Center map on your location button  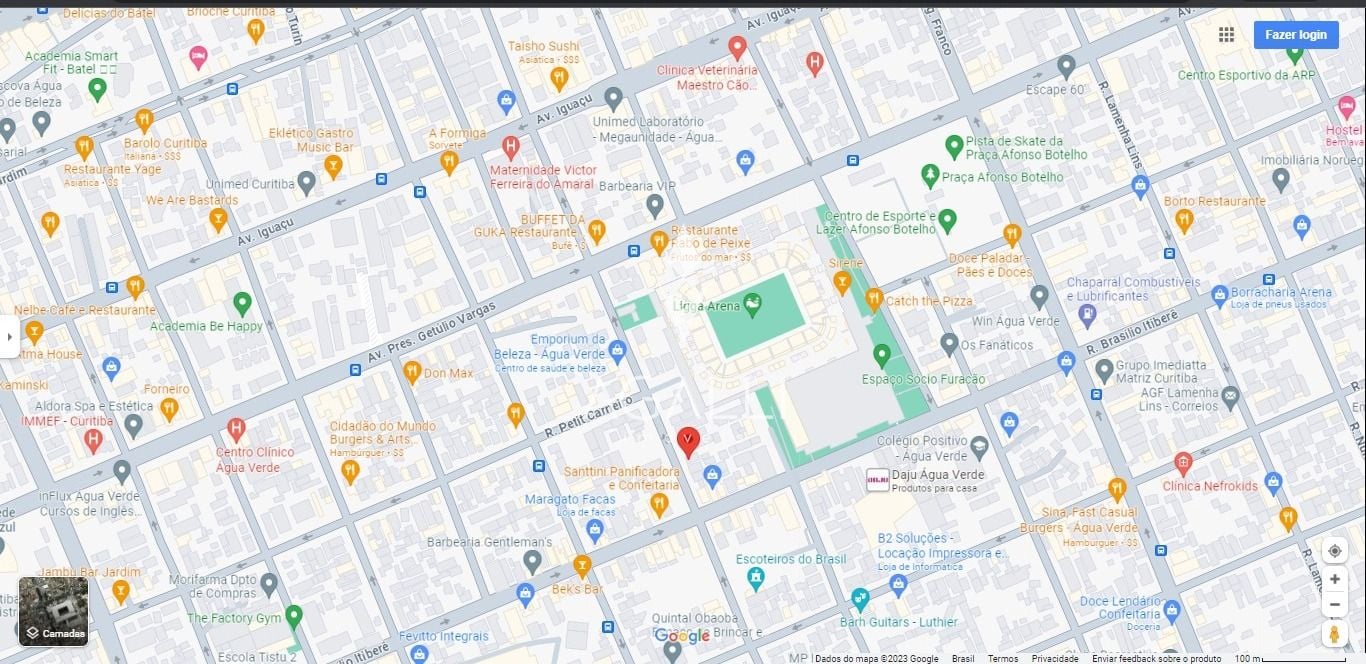pos(1334,551)
